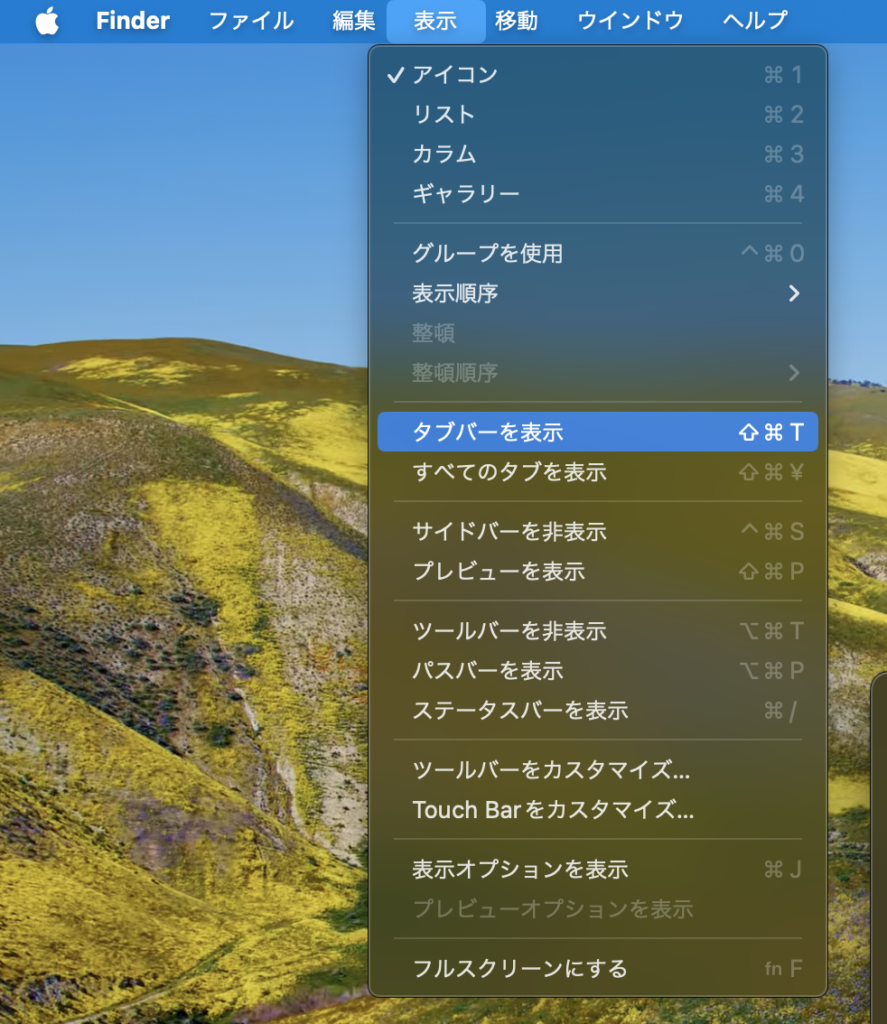The image size is (887, 1024).
Task: Show status bar with ステータスバーを表示
Action: tap(598, 711)
